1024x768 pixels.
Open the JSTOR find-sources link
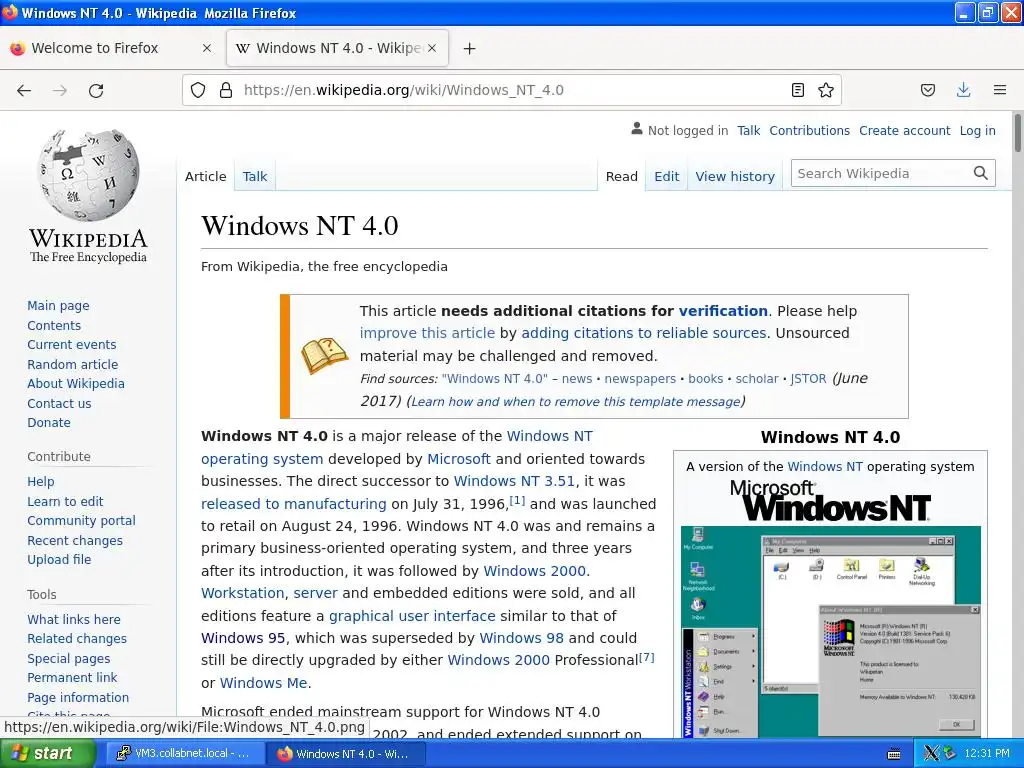tap(808, 379)
